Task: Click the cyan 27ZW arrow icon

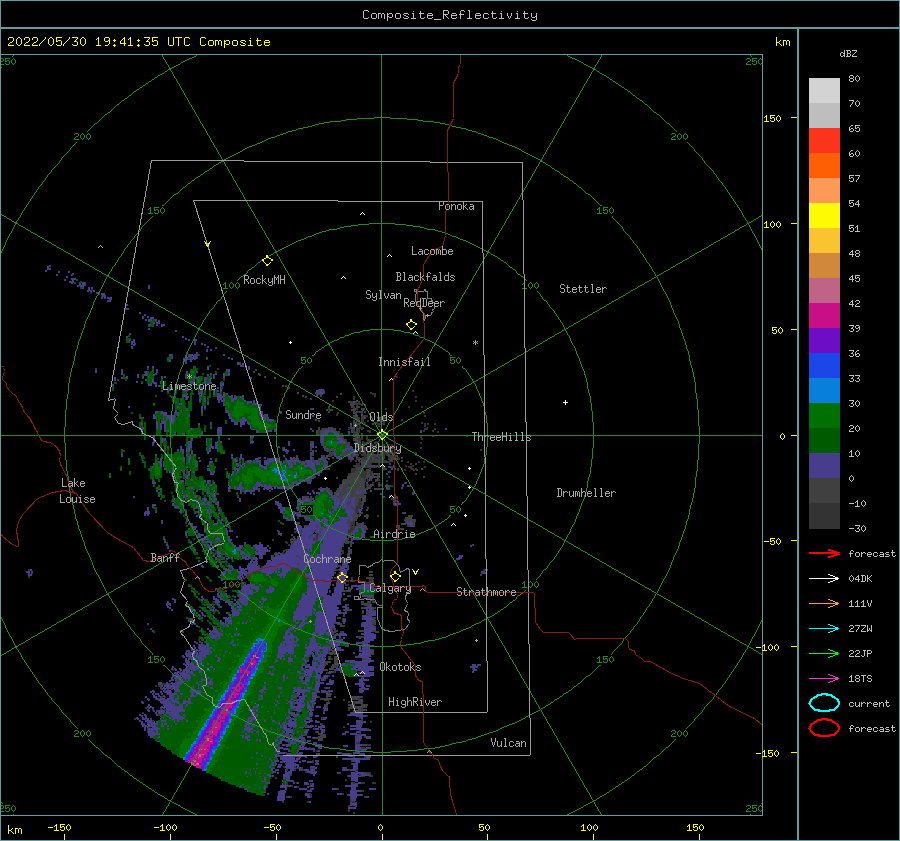Action: click(824, 629)
